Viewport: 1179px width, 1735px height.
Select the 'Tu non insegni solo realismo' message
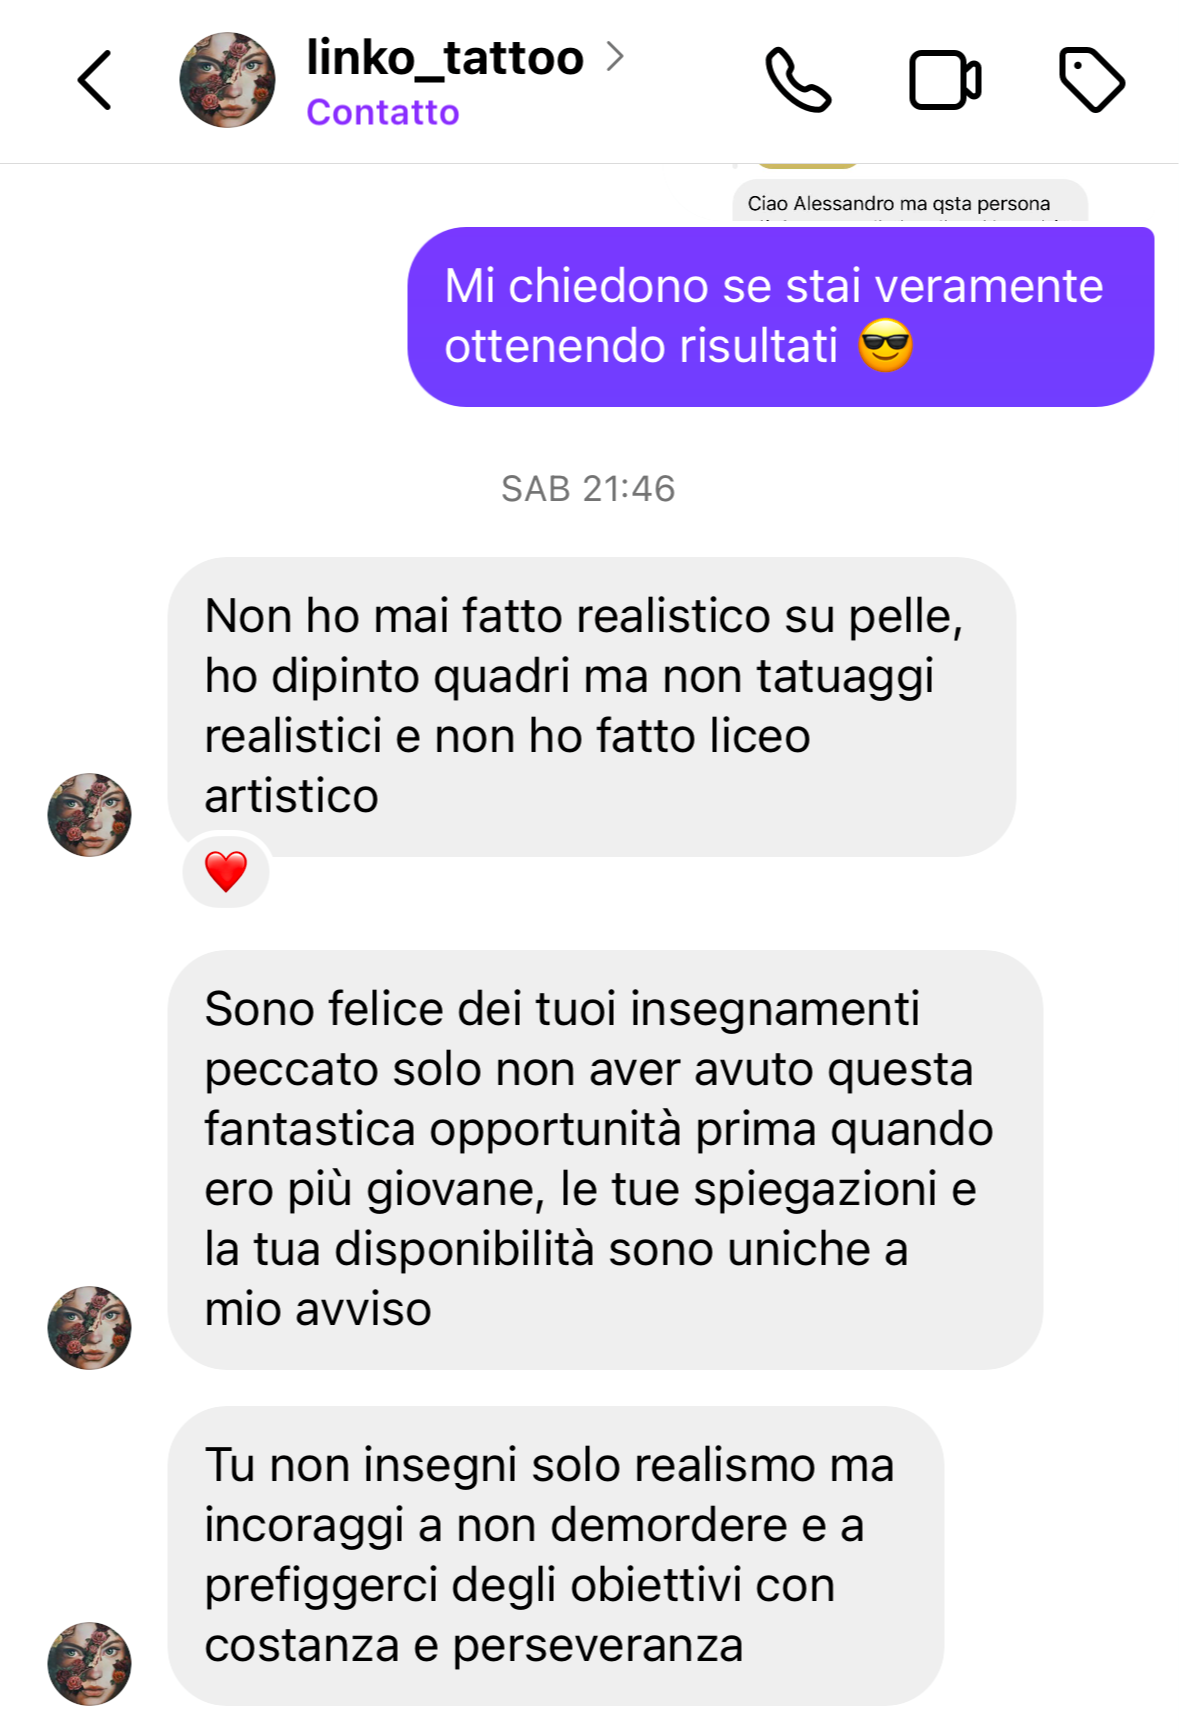click(556, 1556)
